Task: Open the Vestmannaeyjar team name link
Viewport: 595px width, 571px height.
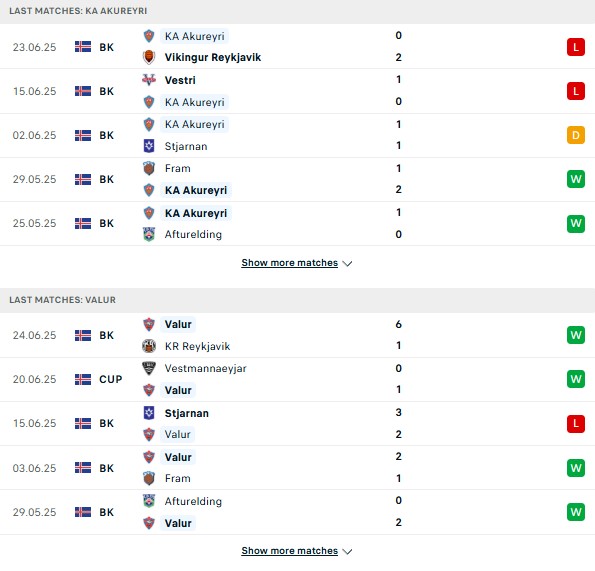Action: coord(205,368)
